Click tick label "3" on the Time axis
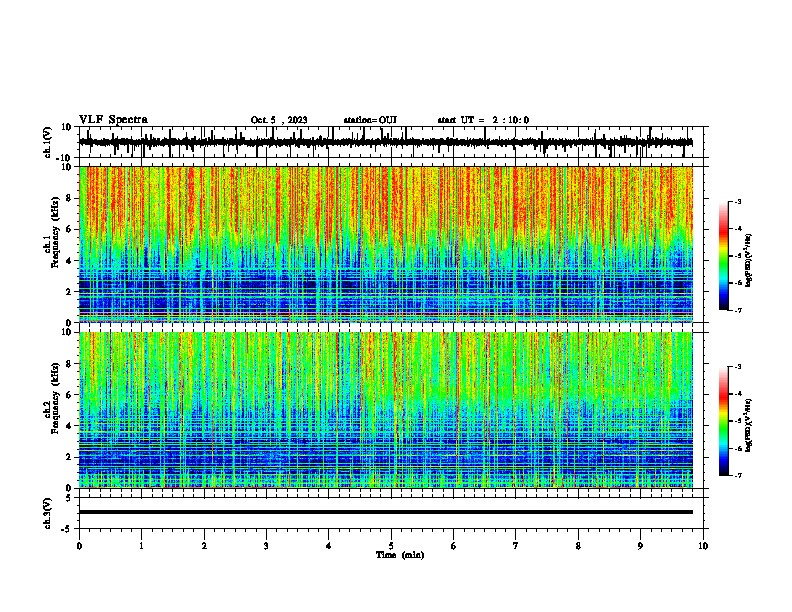 coord(266,546)
